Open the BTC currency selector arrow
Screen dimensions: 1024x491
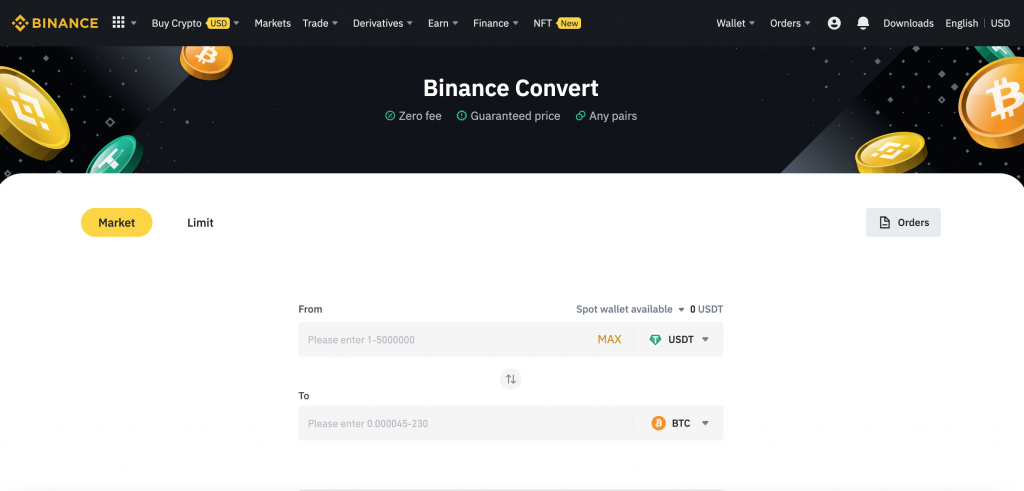705,423
